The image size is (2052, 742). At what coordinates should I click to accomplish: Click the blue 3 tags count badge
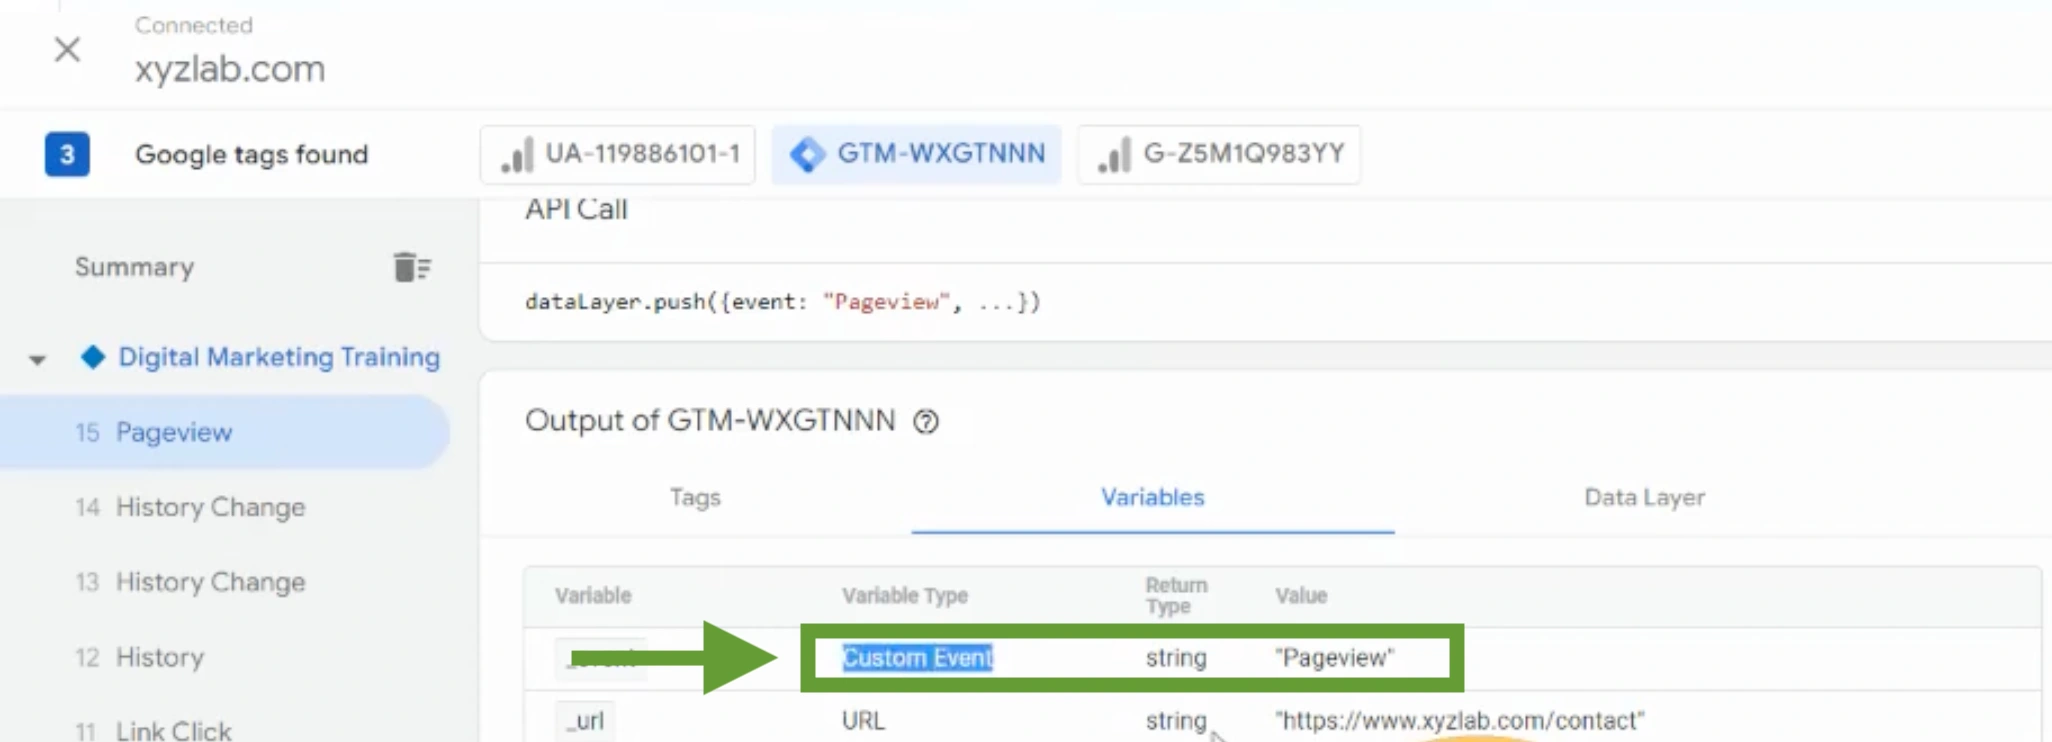tap(67, 154)
